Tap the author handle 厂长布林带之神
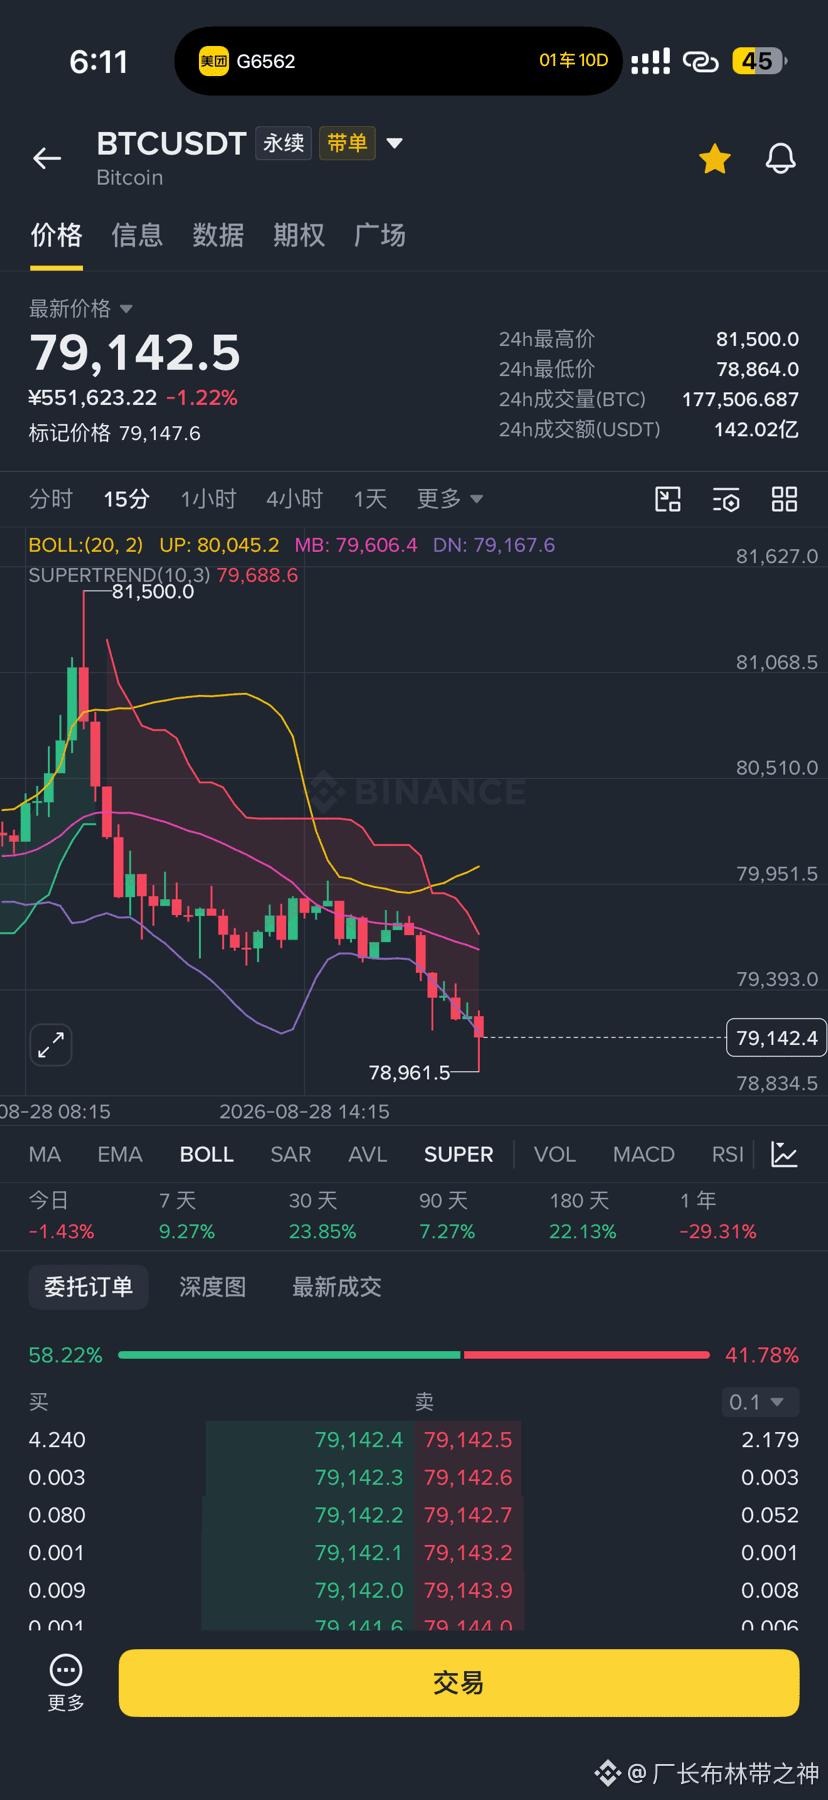The width and height of the screenshot is (828, 1800). pyautogui.click(x=735, y=1774)
